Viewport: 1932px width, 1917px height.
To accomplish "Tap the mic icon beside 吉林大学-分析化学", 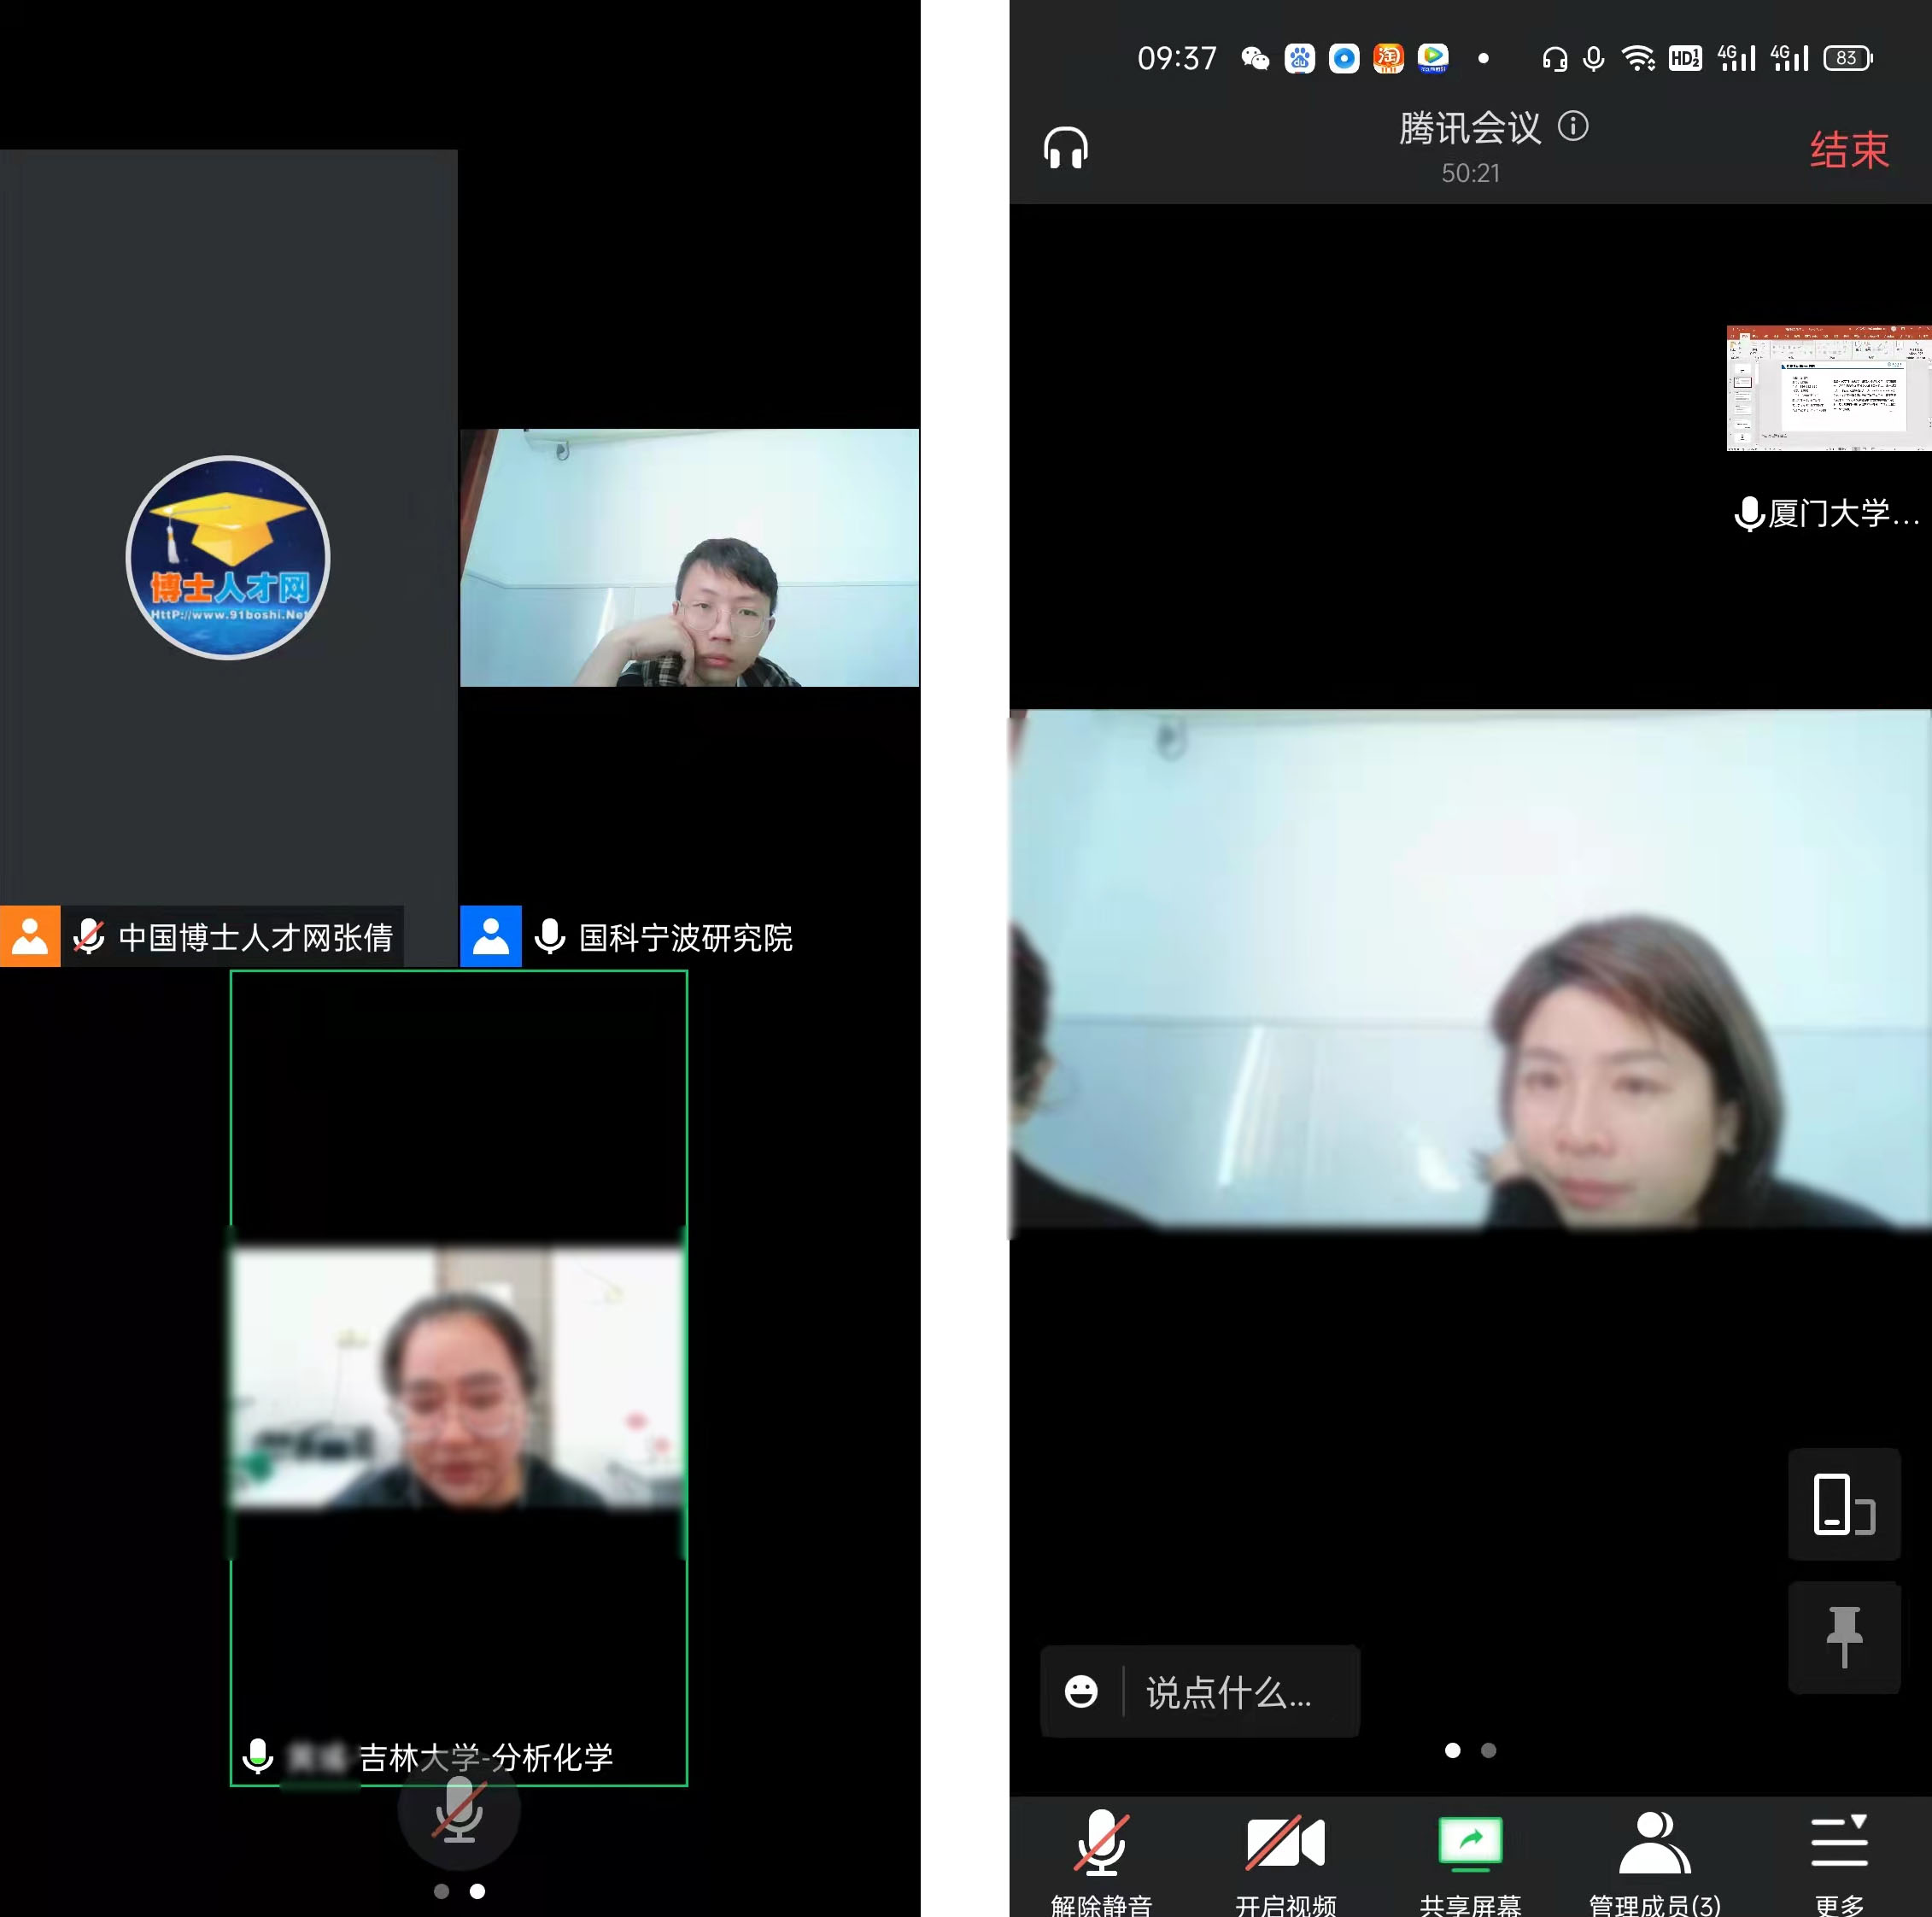I will pyautogui.click(x=258, y=1756).
